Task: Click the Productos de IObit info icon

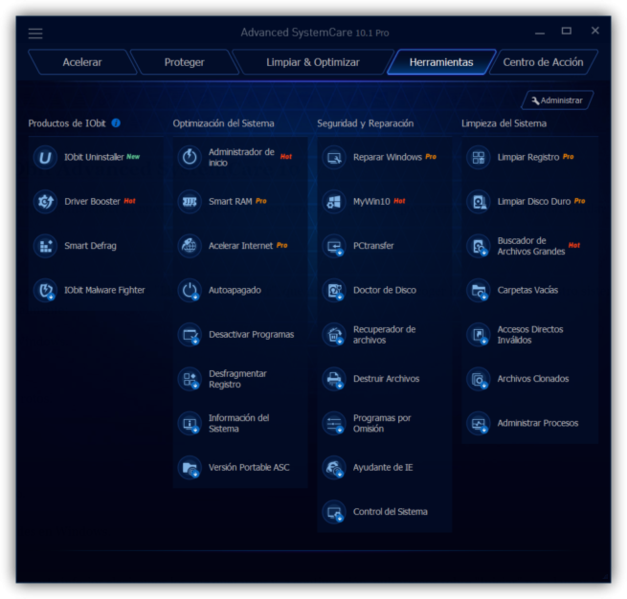Action: pos(116,123)
